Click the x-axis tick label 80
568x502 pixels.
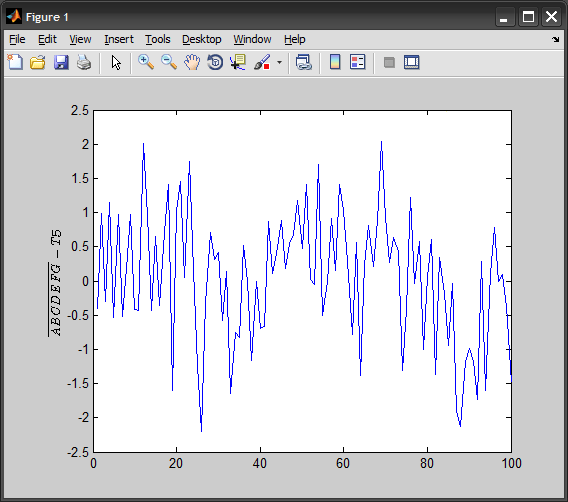point(427,463)
